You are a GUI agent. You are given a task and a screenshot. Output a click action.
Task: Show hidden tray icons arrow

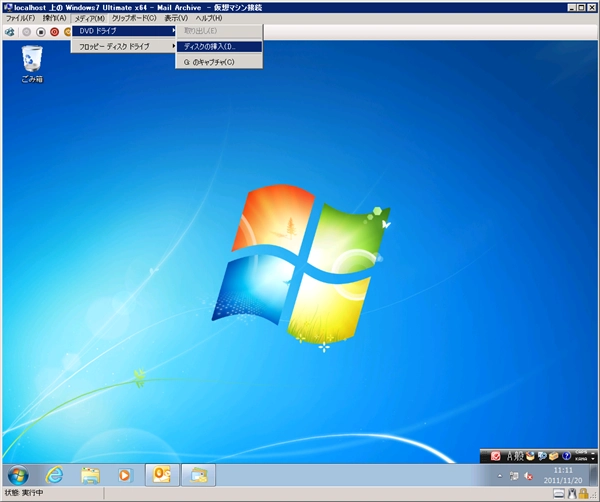coord(500,476)
